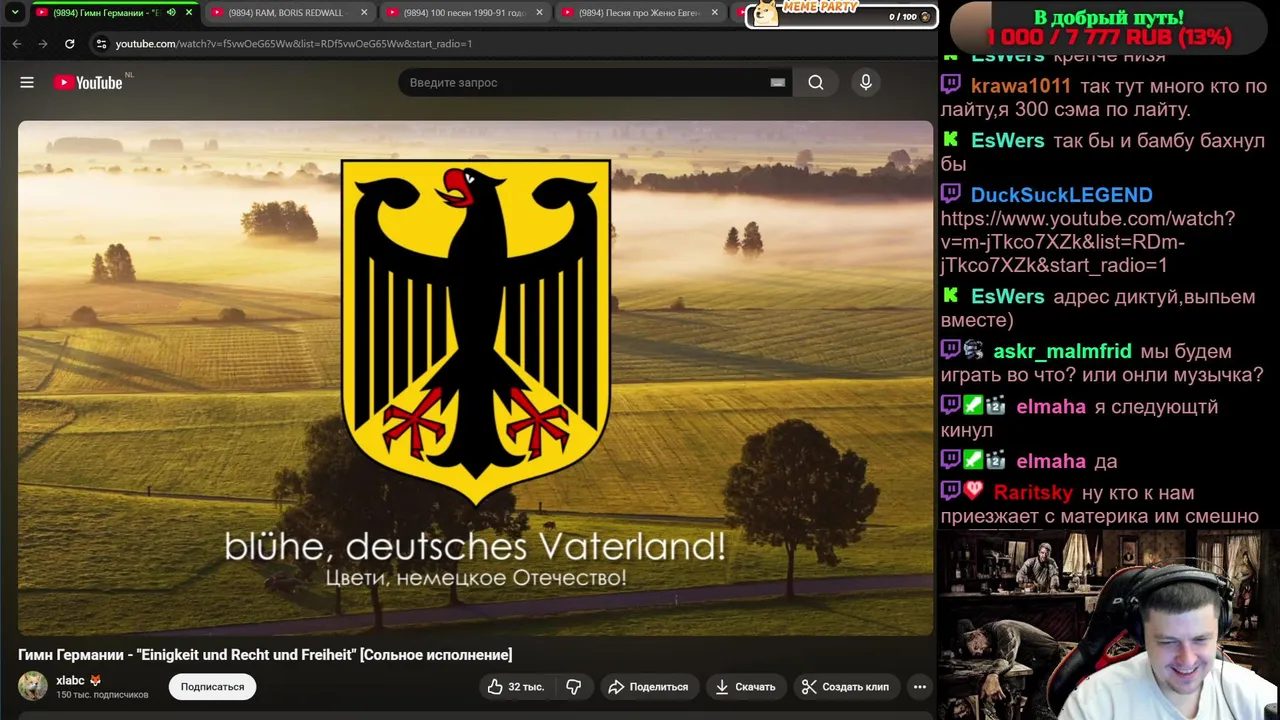Click the Meme Party doge icon
This screenshot has width=1280, height=720.
click(766, 13)
